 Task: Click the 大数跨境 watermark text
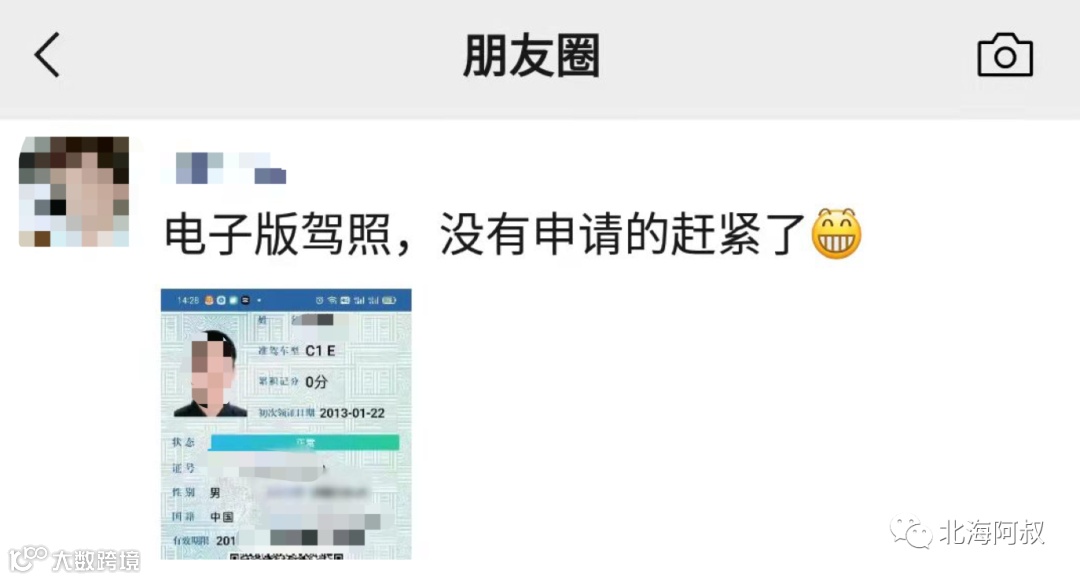tap(96, 560)
